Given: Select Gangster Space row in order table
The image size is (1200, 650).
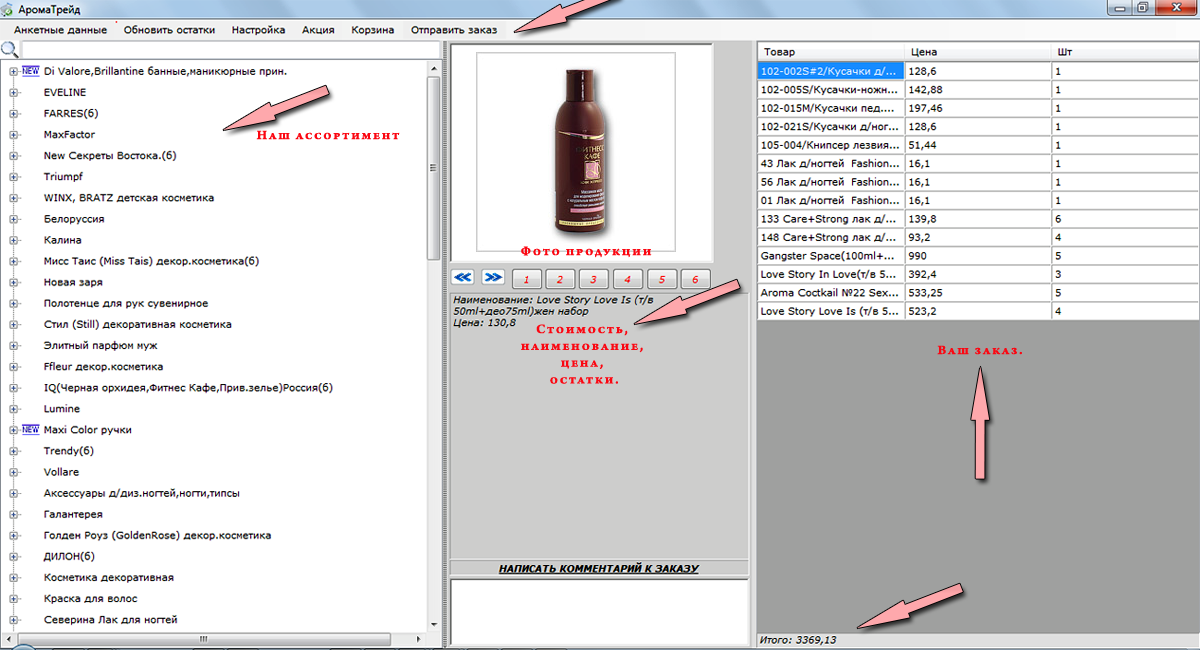Looking at the screenshot, I should click(x=978, y=255).
